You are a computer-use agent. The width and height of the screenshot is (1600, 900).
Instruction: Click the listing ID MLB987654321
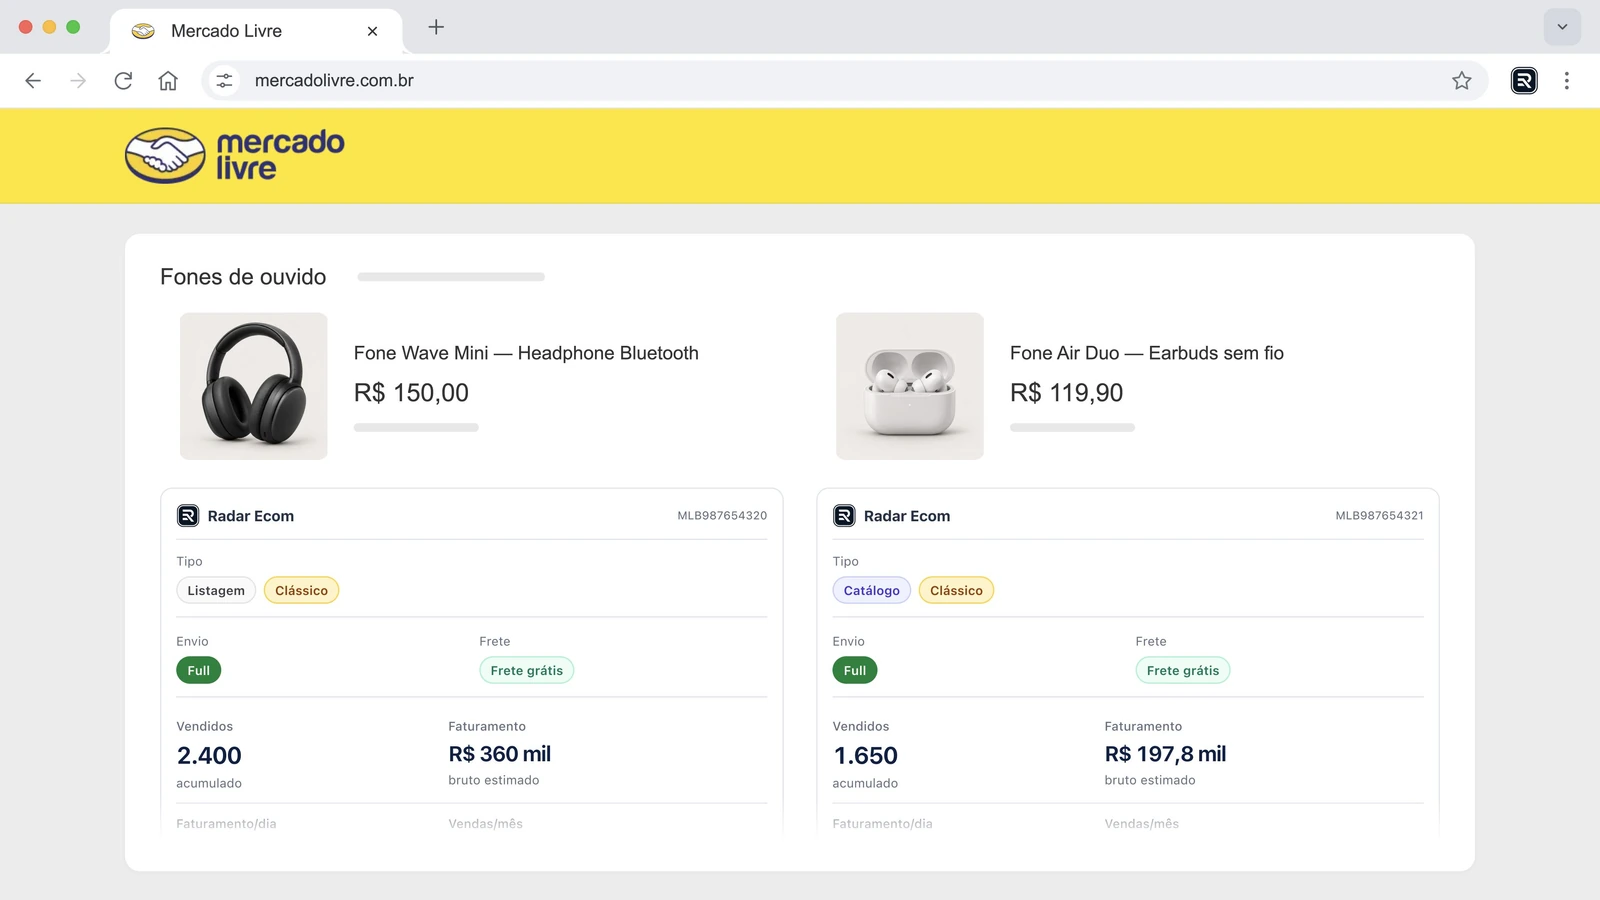tap(1379, 516)
